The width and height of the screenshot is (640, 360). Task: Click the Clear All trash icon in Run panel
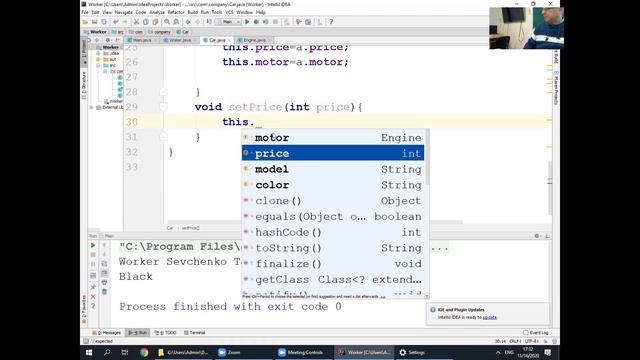click(x=104, y=291)
